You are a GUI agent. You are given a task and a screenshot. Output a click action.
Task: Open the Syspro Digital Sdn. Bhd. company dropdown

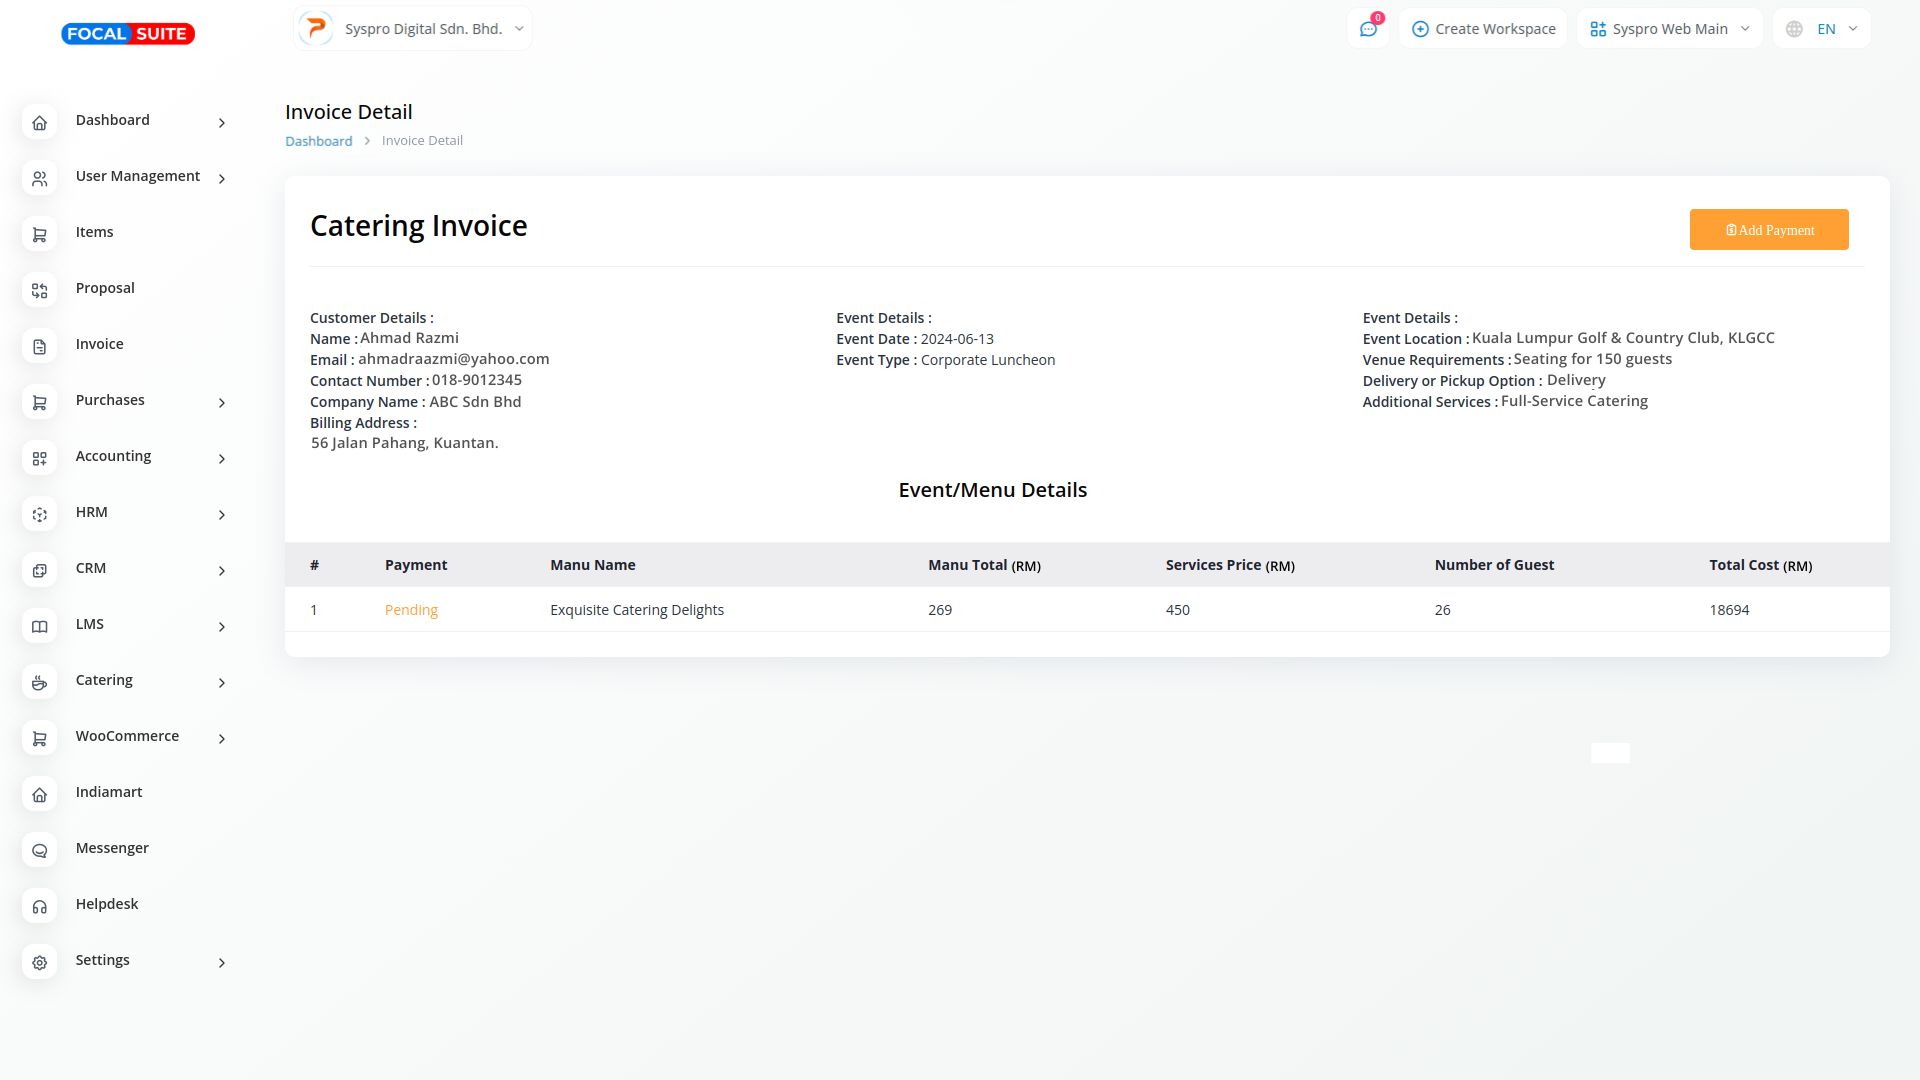pos(413,29)
